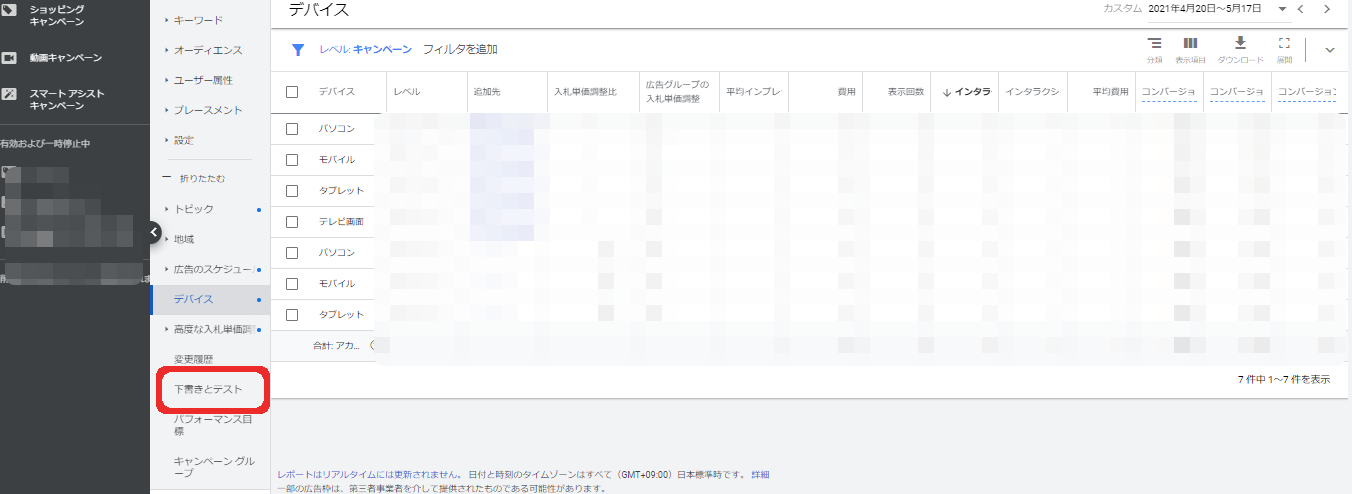Screen dimensions: 1352x494
Task: Click the 詳細 link in footer
Action: 761,475
